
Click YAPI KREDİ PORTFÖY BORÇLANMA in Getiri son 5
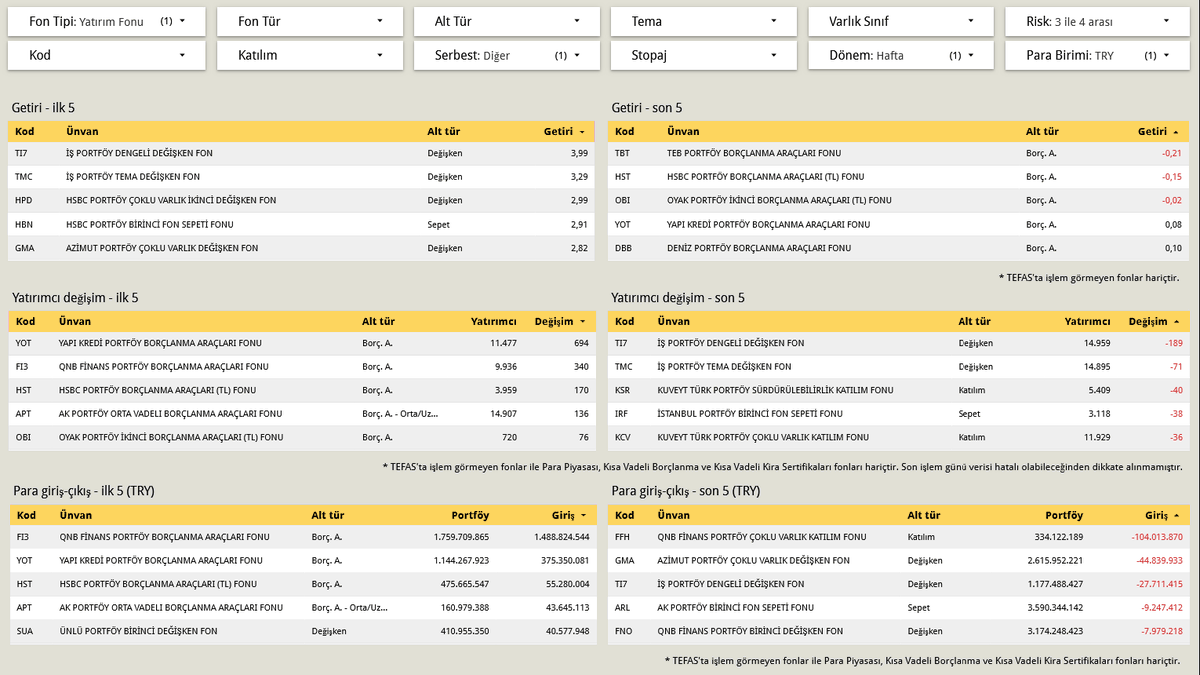pos(768,224)
